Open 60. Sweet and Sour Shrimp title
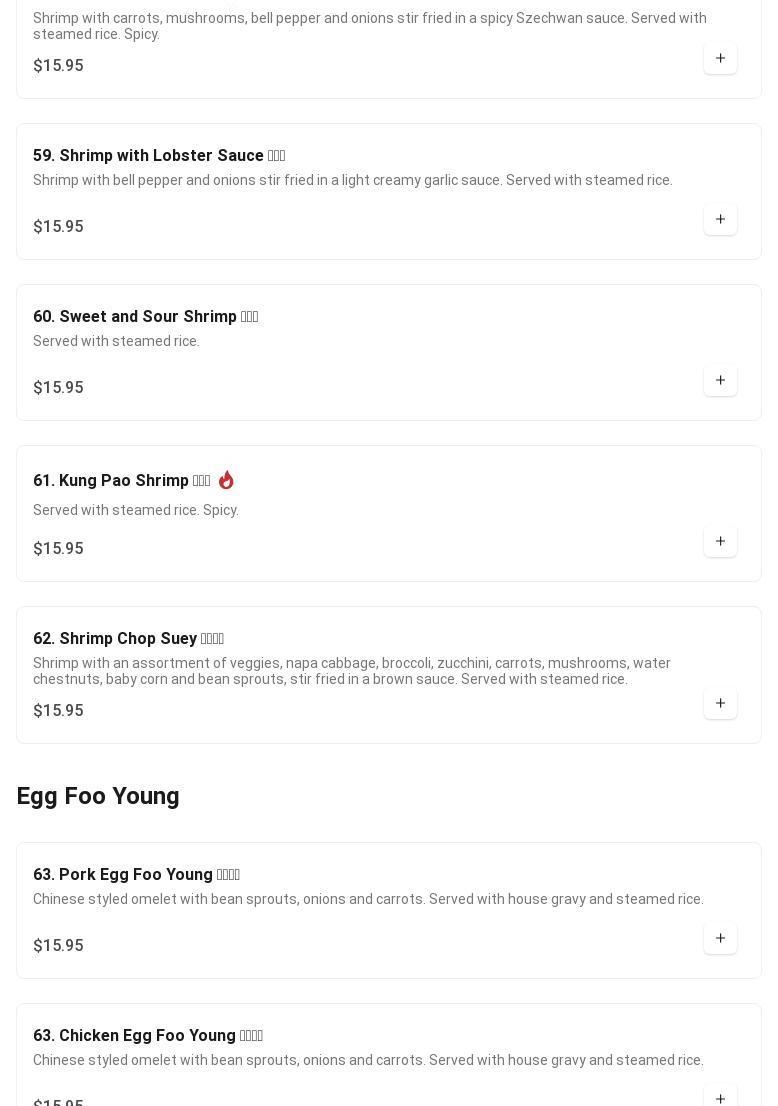The width and height of the screenshot is (778, 1106). pyautogui.click(x=145, y=316)
